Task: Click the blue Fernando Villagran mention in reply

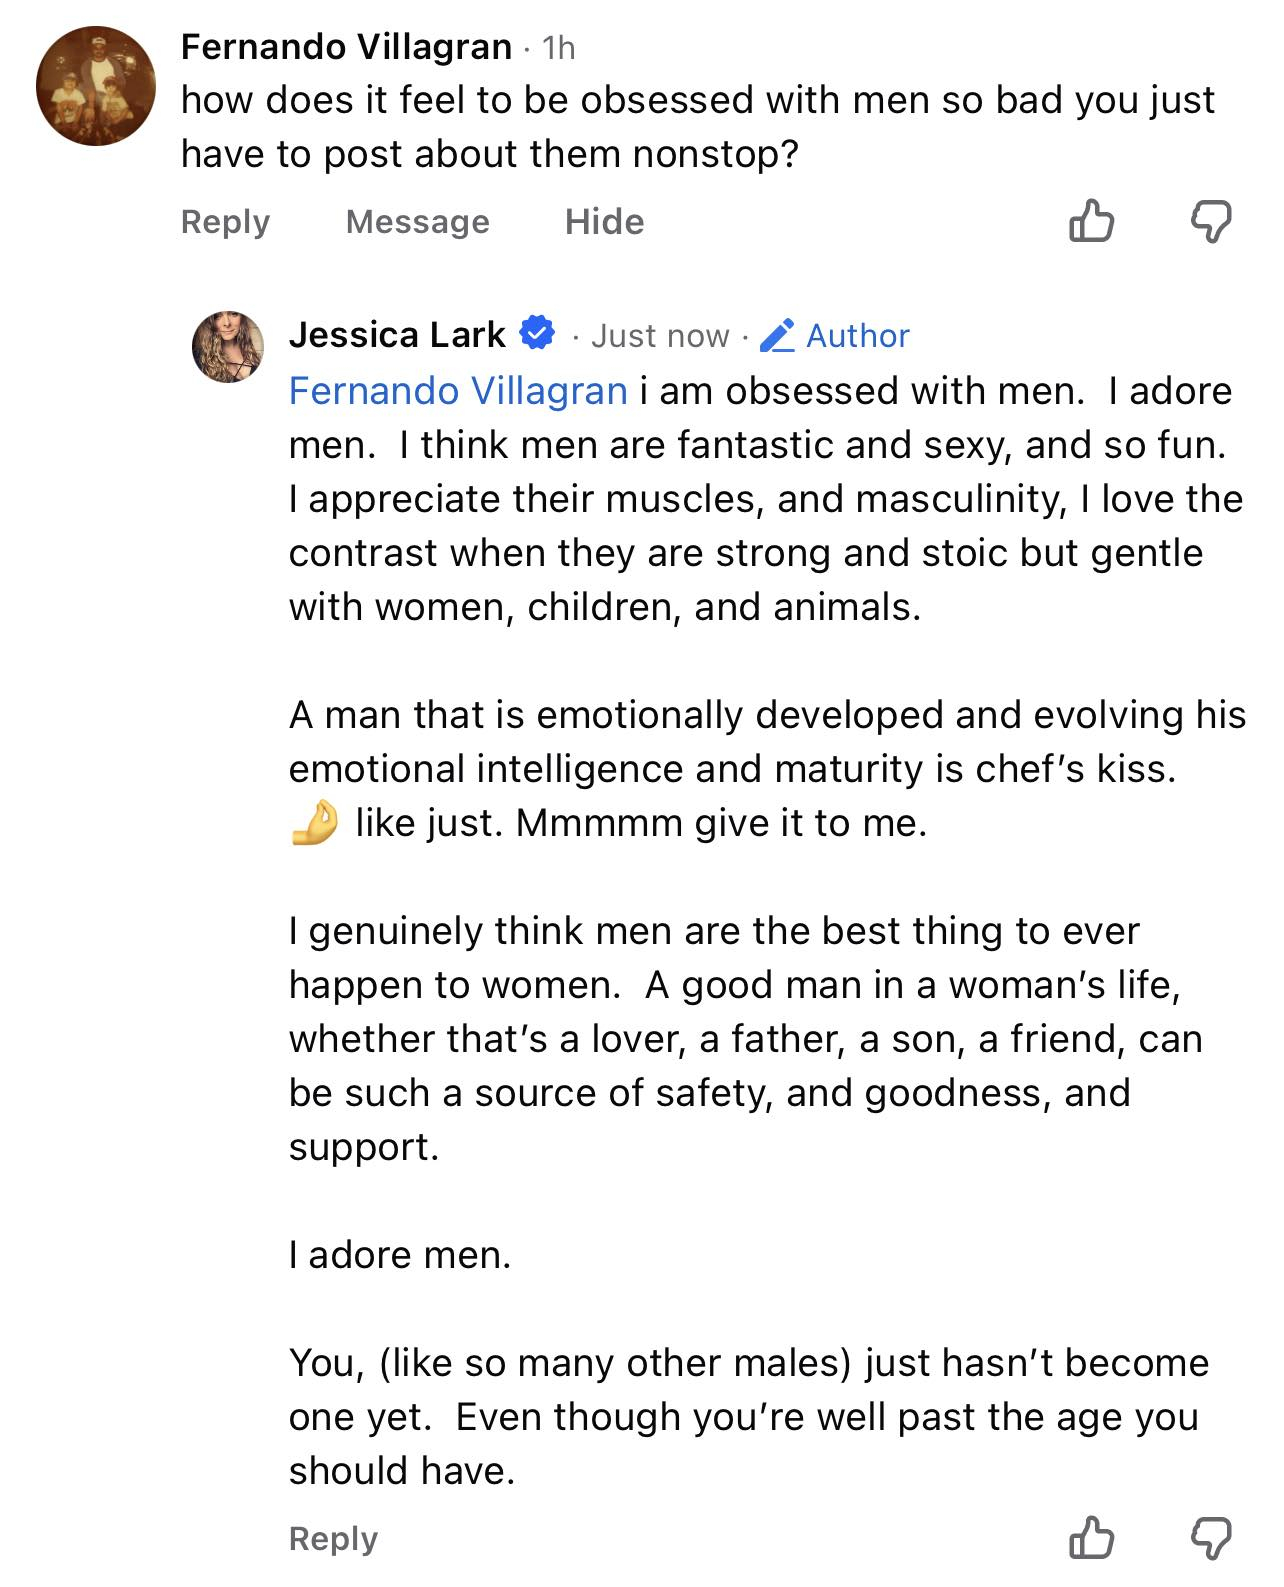Action: pos(458,391)
